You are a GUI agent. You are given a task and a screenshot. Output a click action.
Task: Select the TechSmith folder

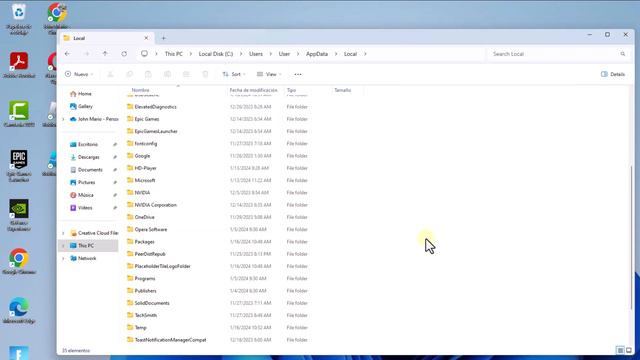(x=146, y=315)
